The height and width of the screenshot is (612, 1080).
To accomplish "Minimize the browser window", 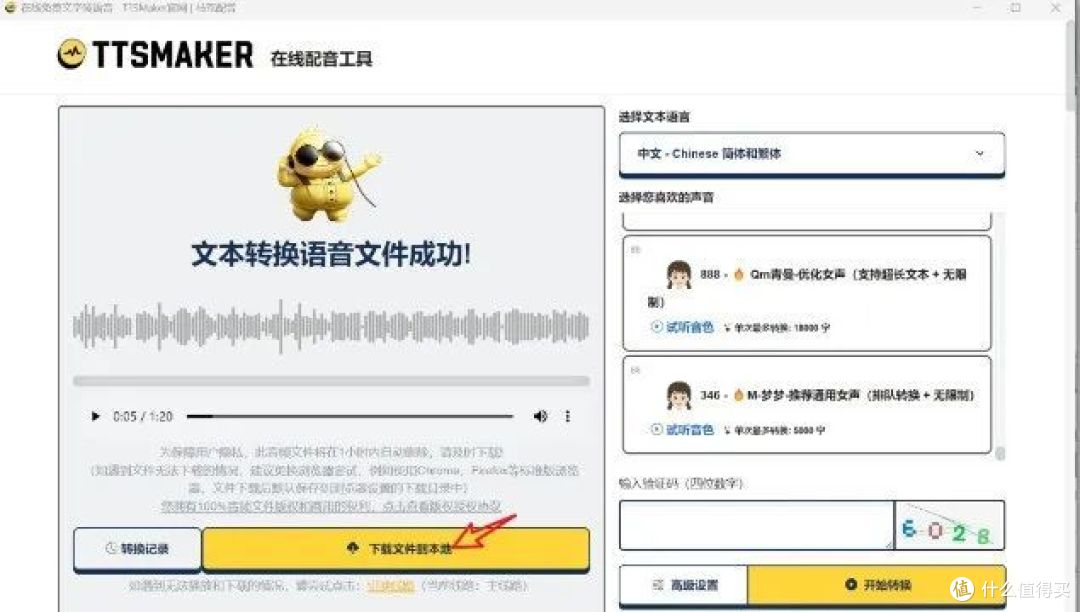I will pyautogui.click(x=977, y=8).
